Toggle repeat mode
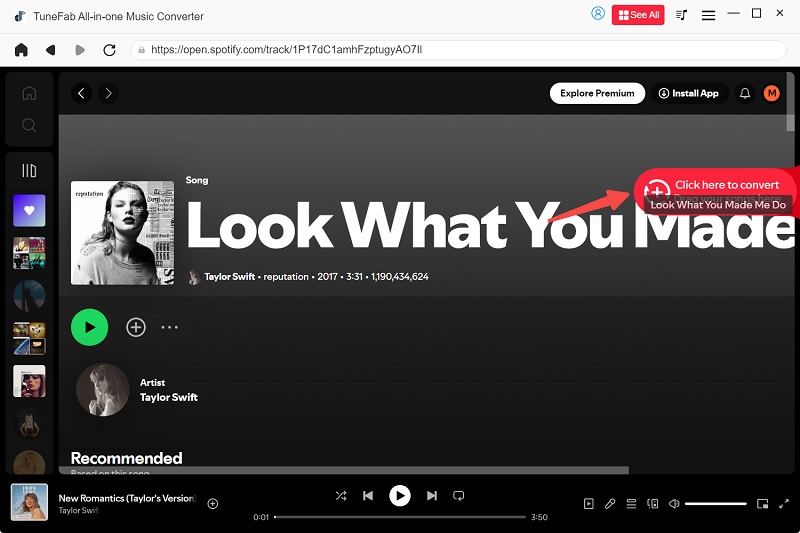 tap(459, 496)
